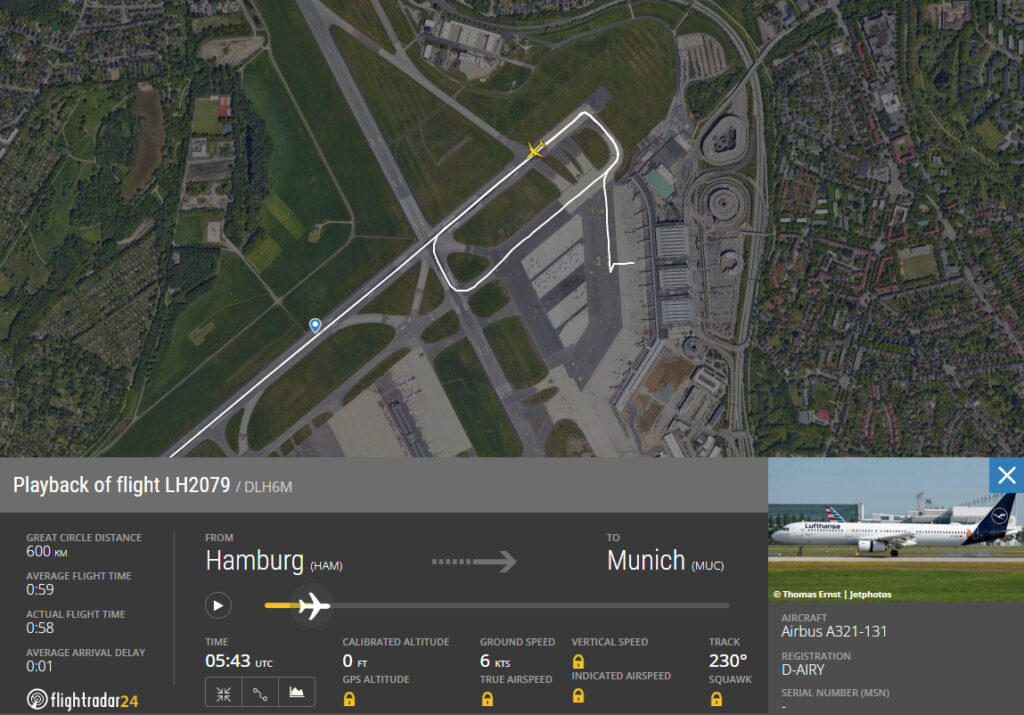Select the Munich (MUC) destination airport

[665, 561]
